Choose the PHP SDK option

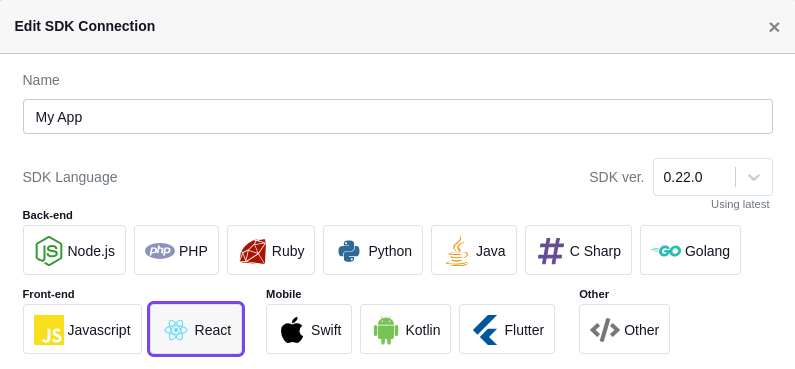point(176,250)
